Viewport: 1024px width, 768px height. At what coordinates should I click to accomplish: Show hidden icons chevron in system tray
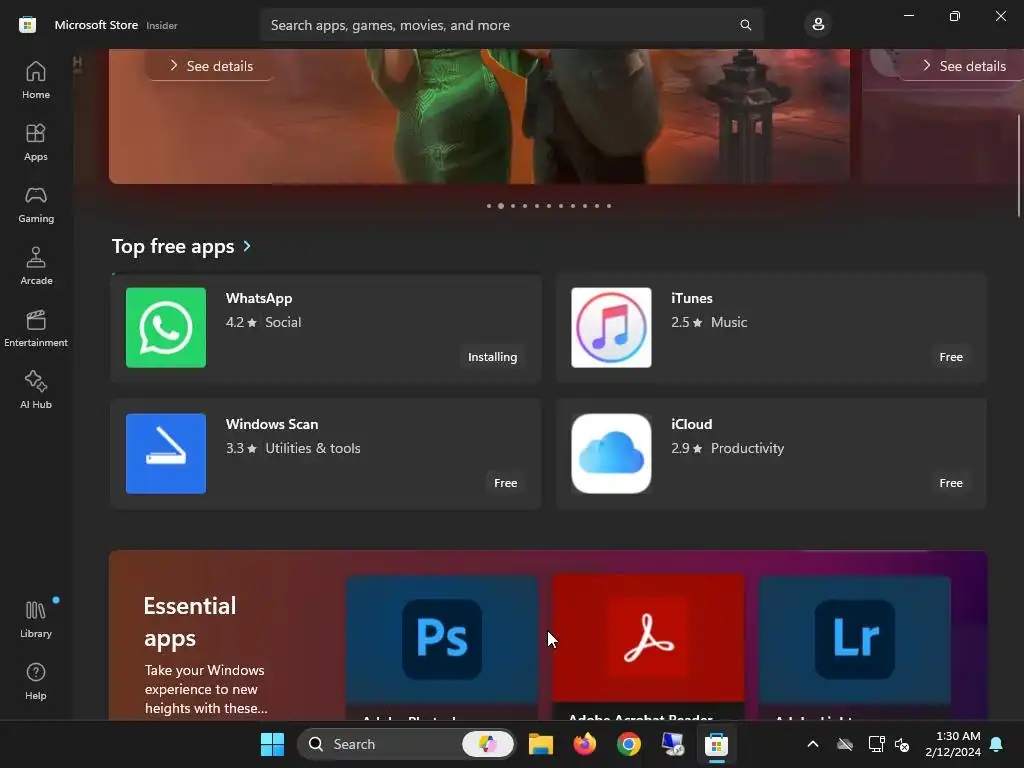(813, 744)
